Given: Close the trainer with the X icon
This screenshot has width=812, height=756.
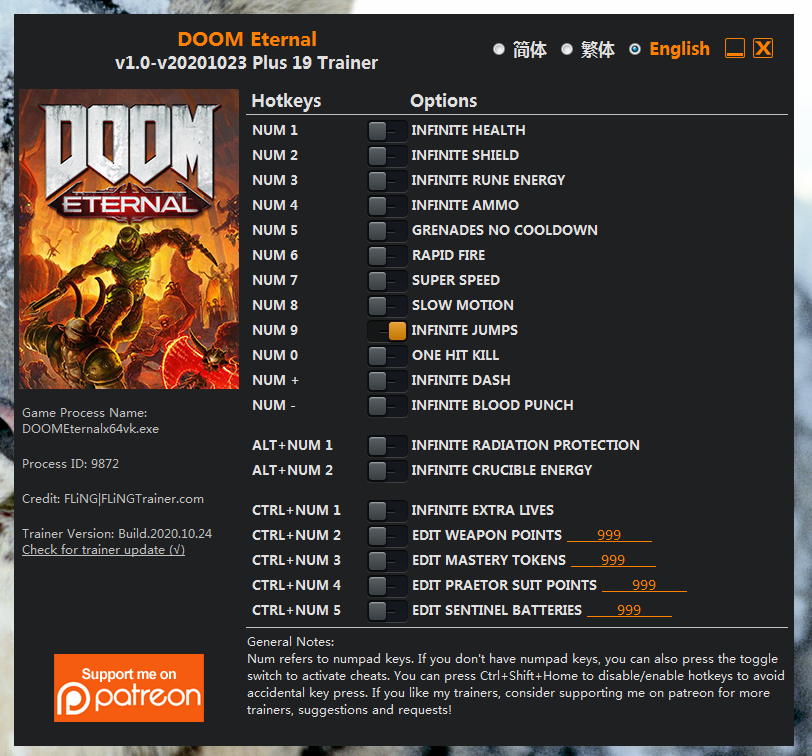Looking at the screenshot, I should 763,49.
